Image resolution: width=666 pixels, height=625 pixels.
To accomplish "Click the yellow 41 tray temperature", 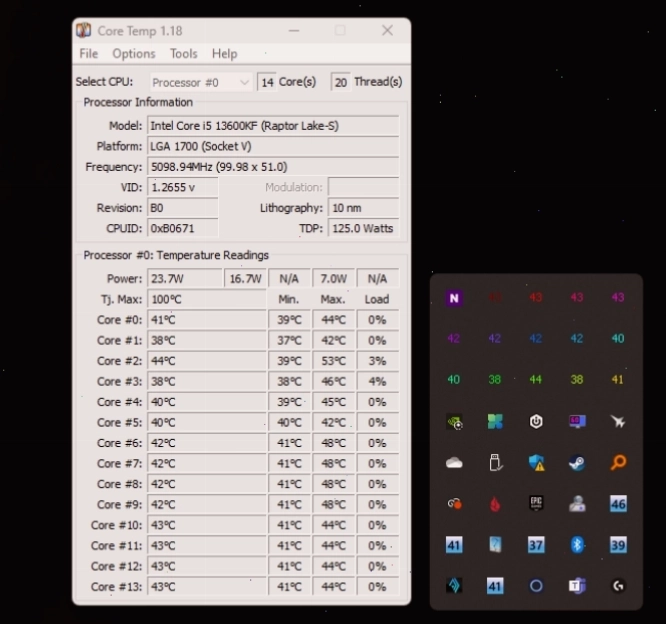I will coord(618,379).
